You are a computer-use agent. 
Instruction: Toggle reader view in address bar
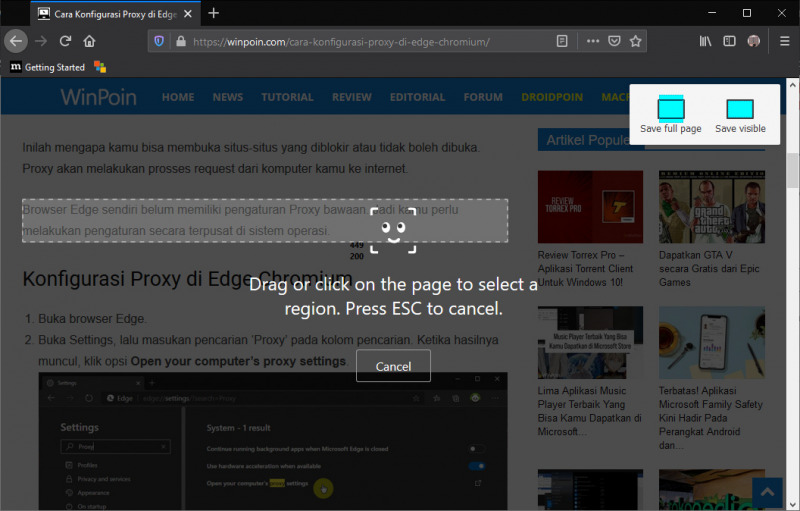(x=562, y=41)
